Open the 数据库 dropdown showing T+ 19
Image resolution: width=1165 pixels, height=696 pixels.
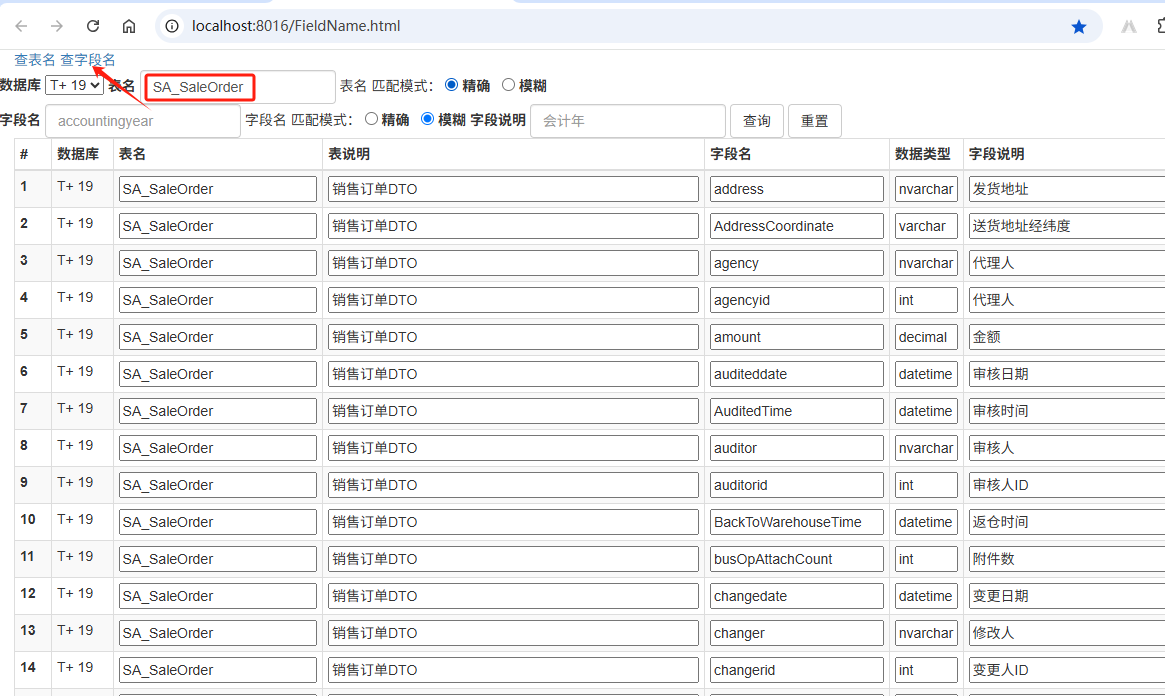click(74, 86)
